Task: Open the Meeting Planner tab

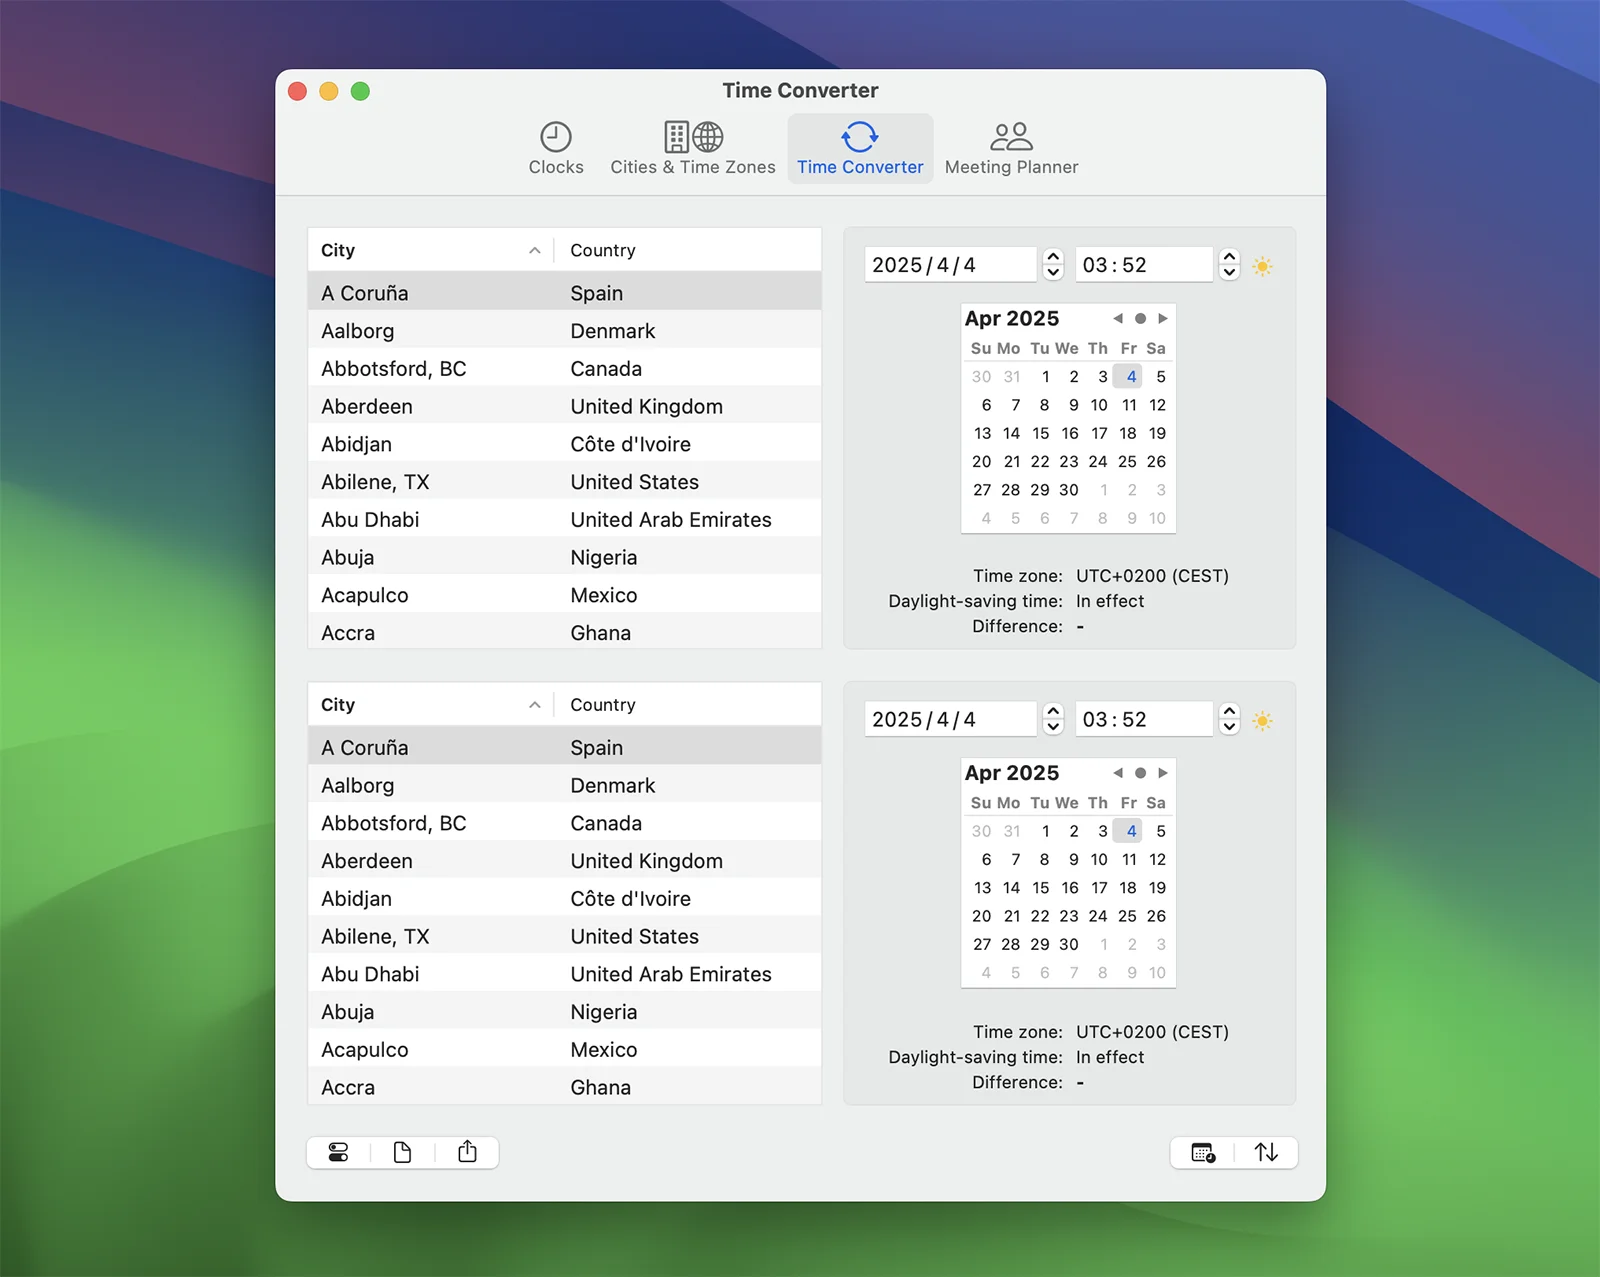Action: click(1010, 148)
